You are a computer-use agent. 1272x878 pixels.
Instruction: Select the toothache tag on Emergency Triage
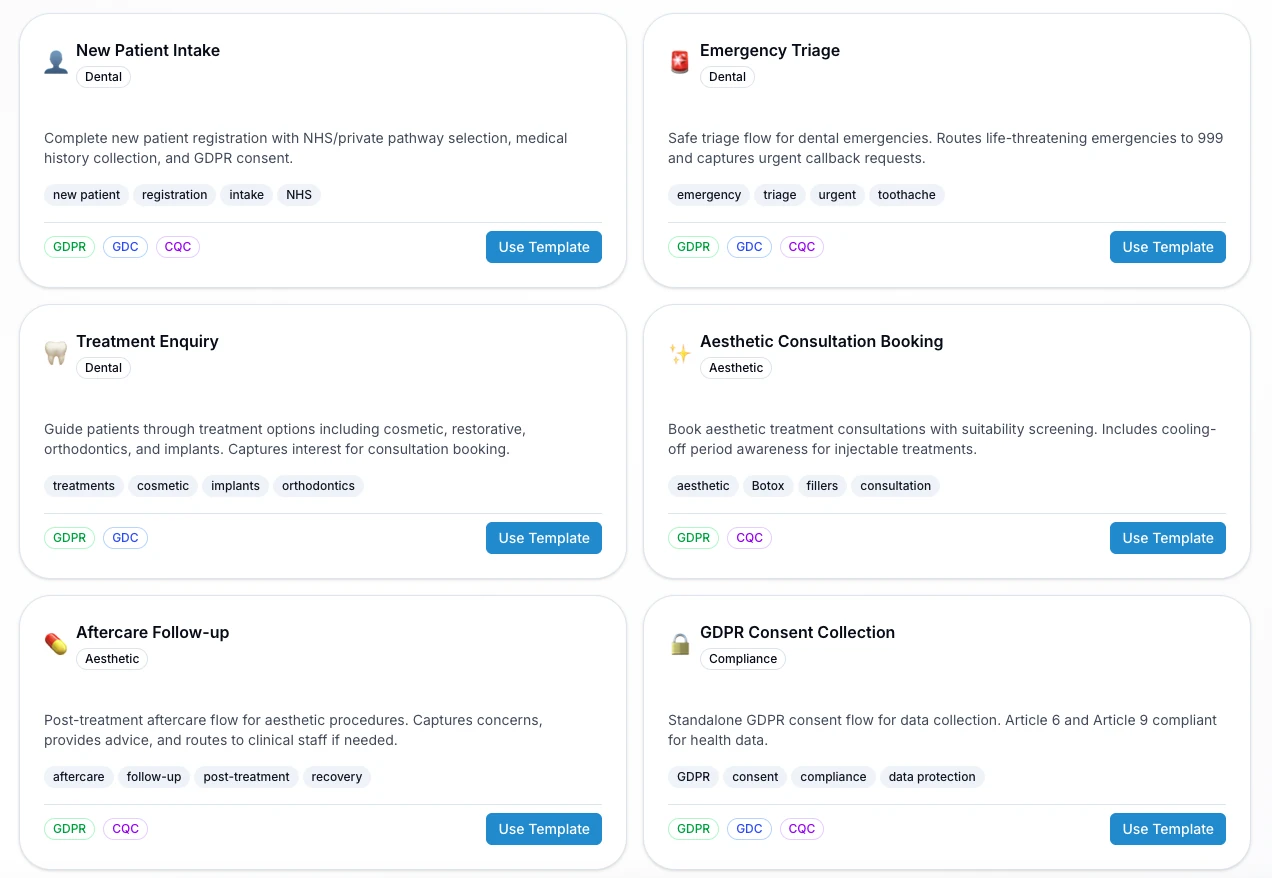(x=906, y=195)
